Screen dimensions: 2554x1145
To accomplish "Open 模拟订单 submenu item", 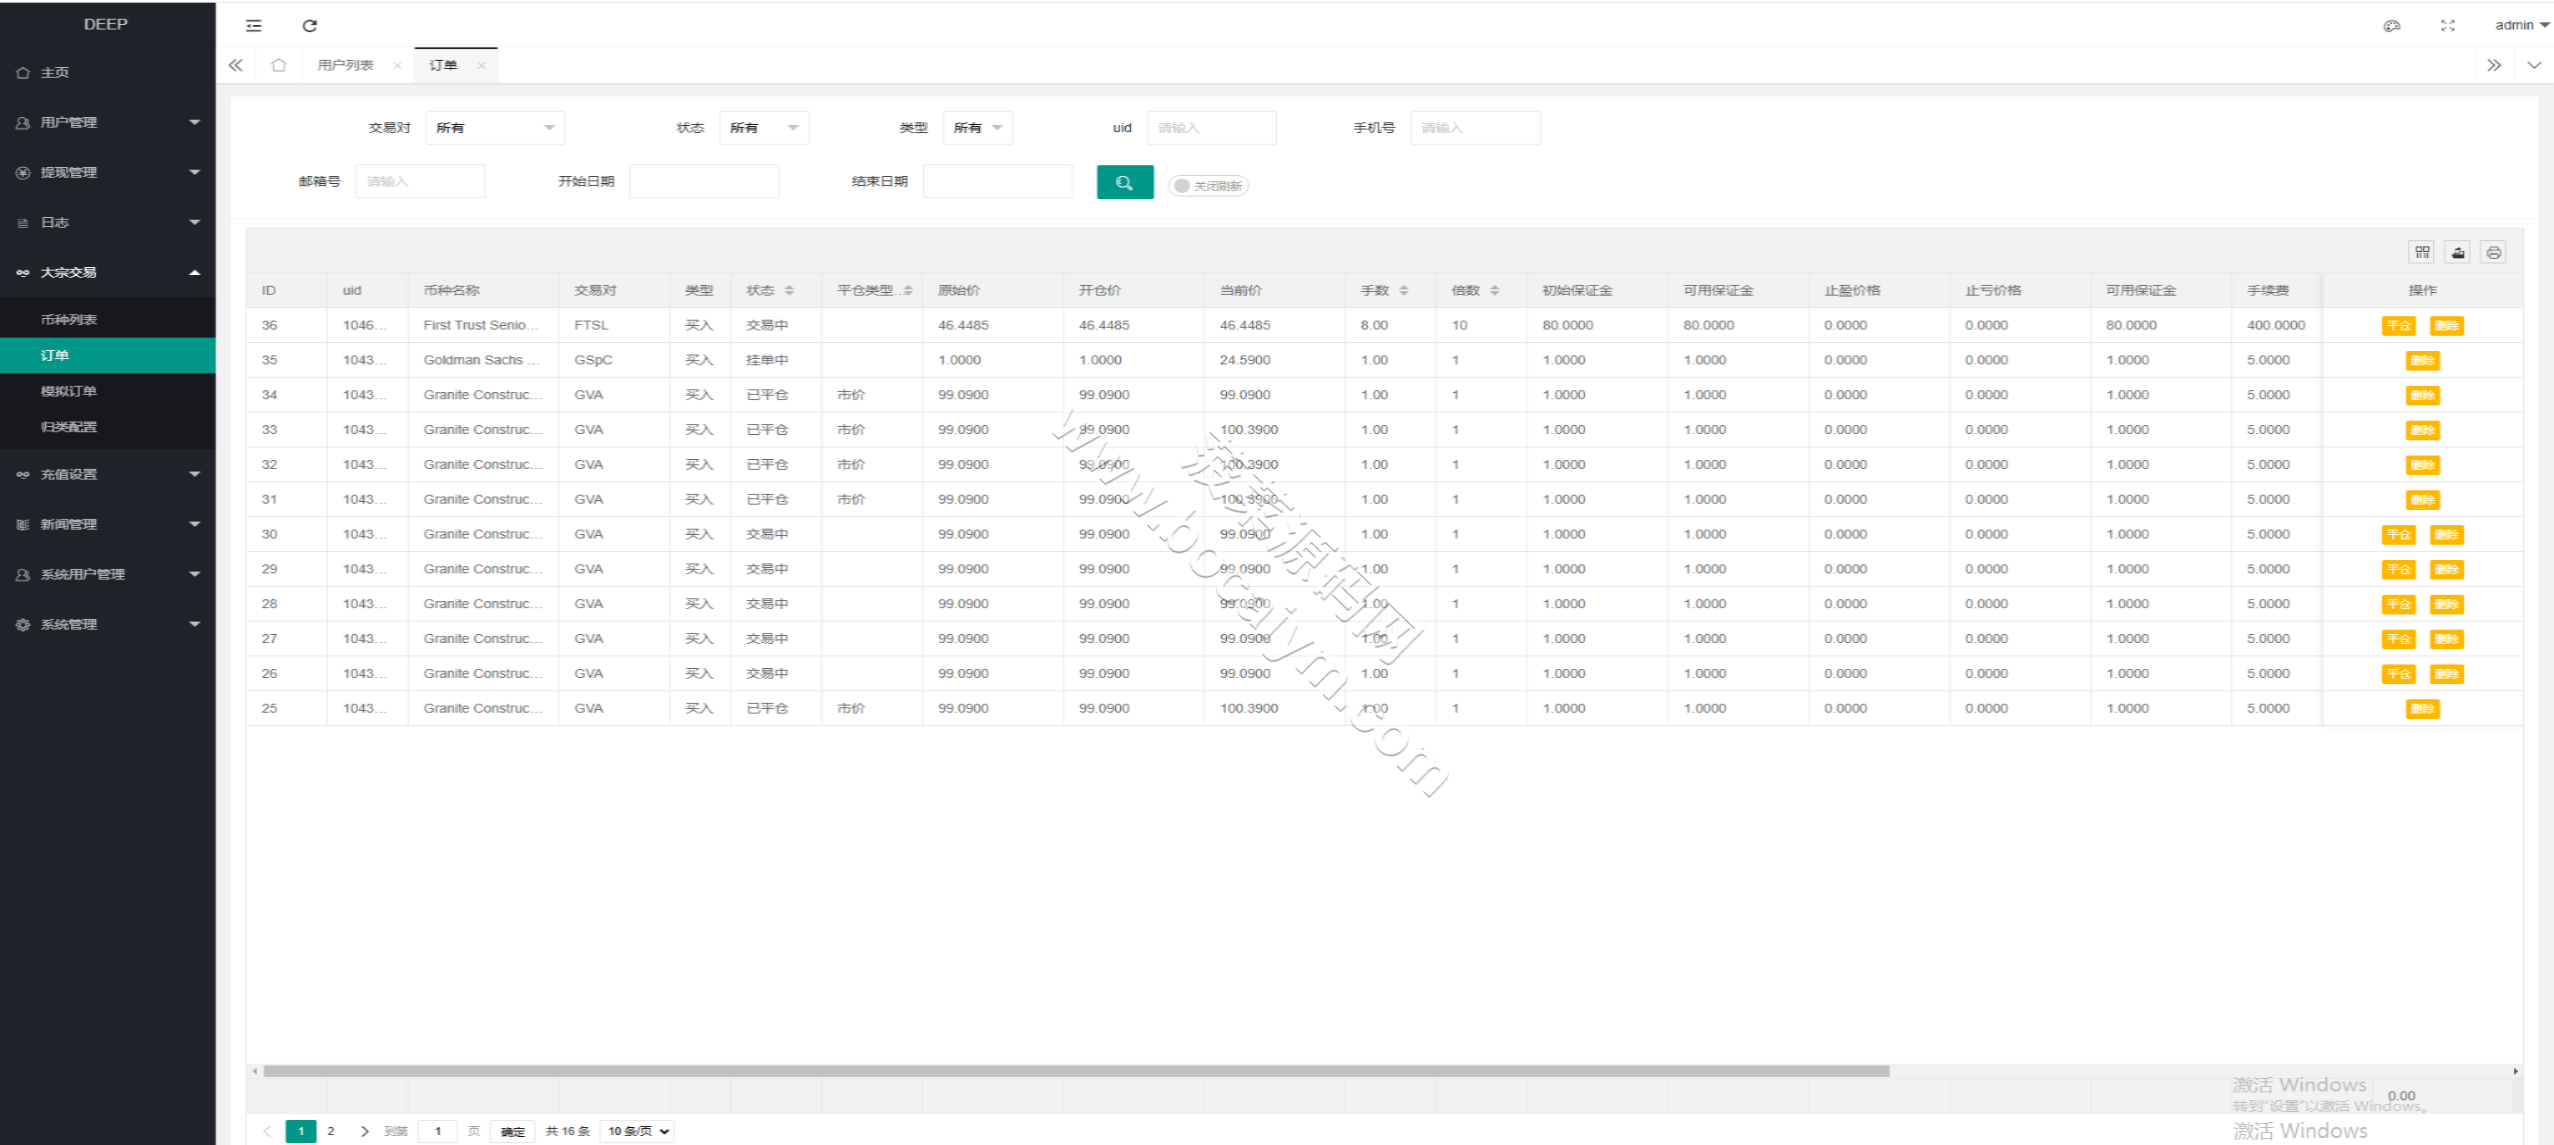I will [x=108, y=391].
